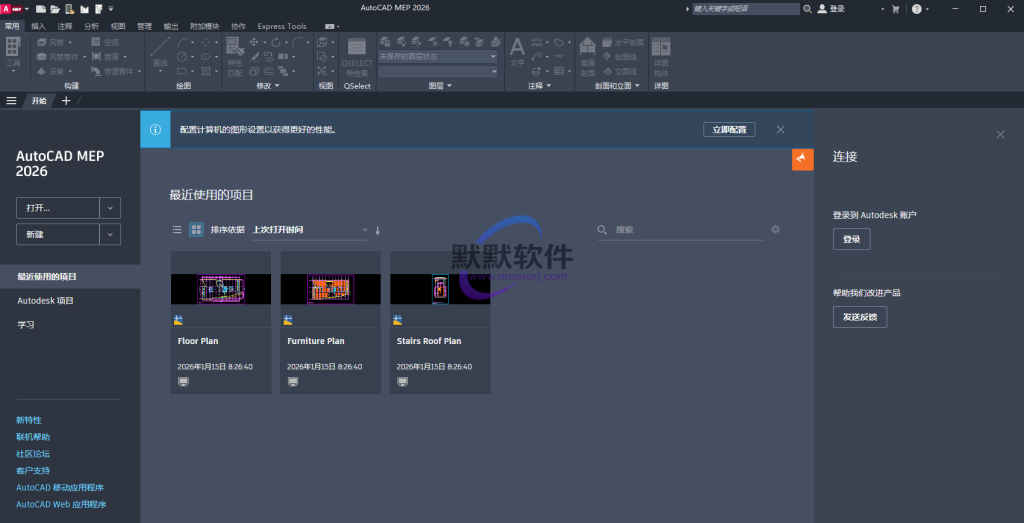Screen dimensions: 1024x523
Task: Switch recent projects to list view
Action: [177, 230]
